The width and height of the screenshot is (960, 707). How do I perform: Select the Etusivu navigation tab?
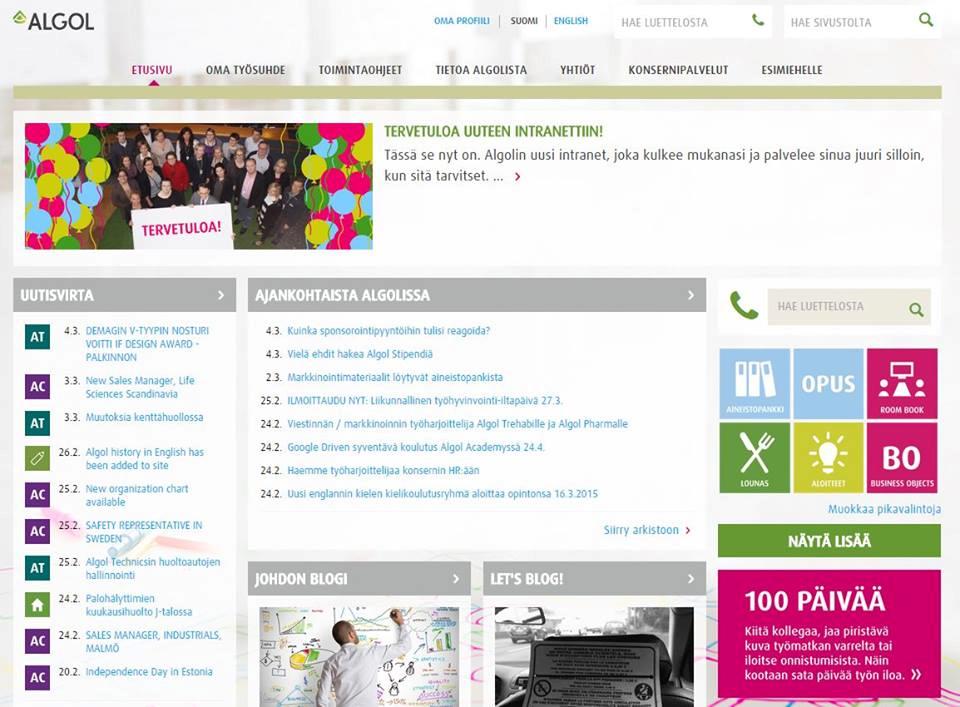click(152, 70)
